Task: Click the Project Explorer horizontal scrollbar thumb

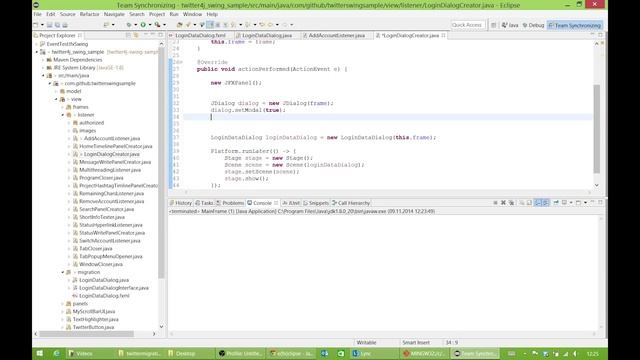Action: 87,334
